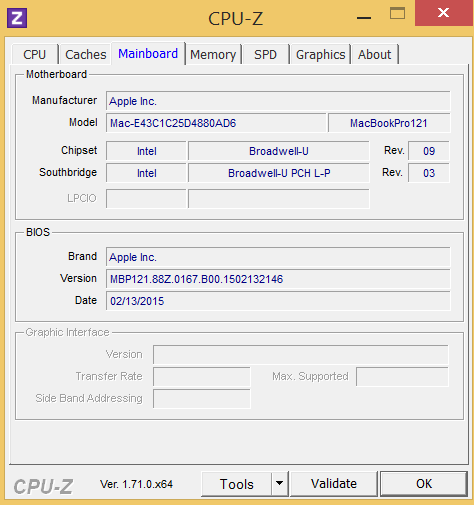Click the Side Band Addressing field
The width and height of the screenshot is (474, 505).
[202, 399]
